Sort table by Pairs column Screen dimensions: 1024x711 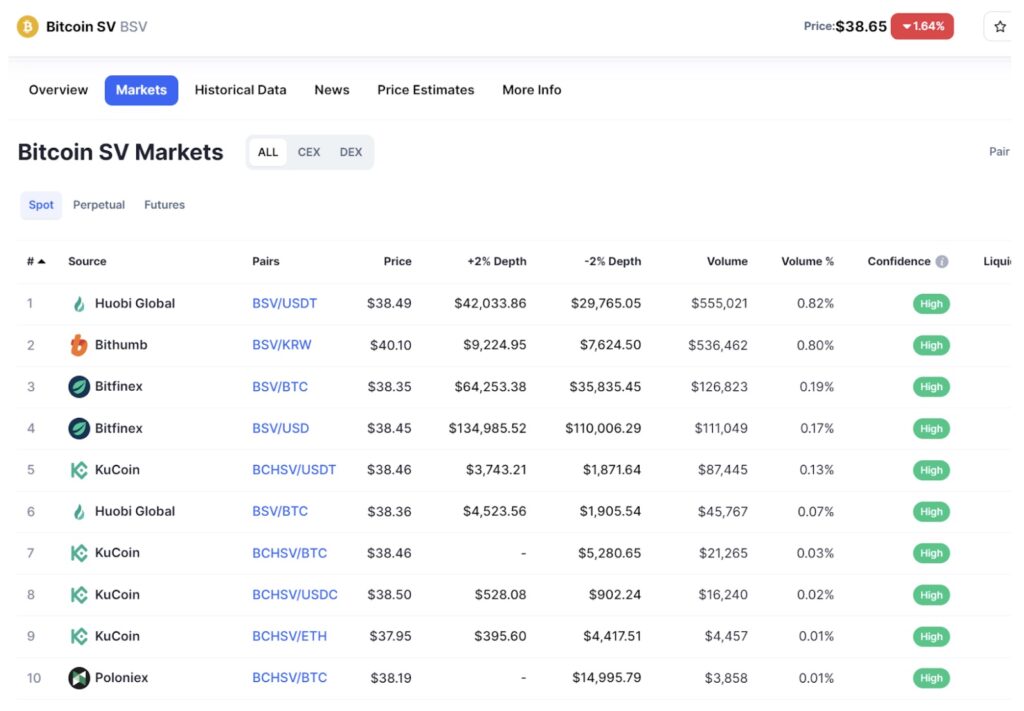click(266, 261)
